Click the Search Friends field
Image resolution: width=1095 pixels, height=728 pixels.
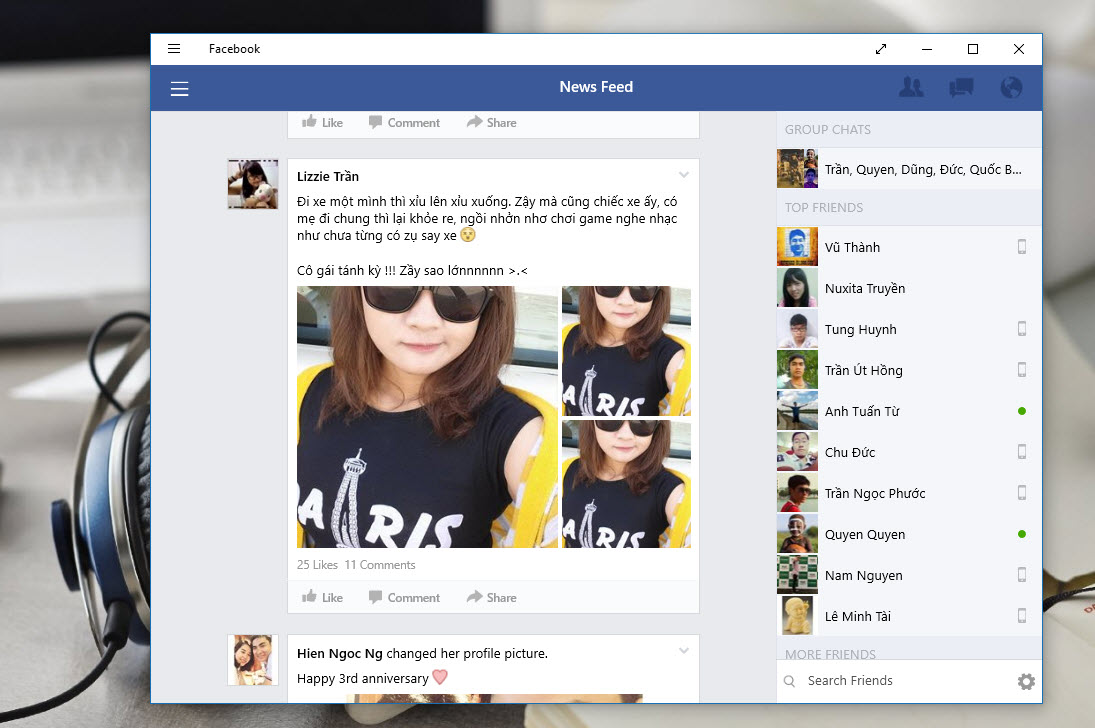900,681
